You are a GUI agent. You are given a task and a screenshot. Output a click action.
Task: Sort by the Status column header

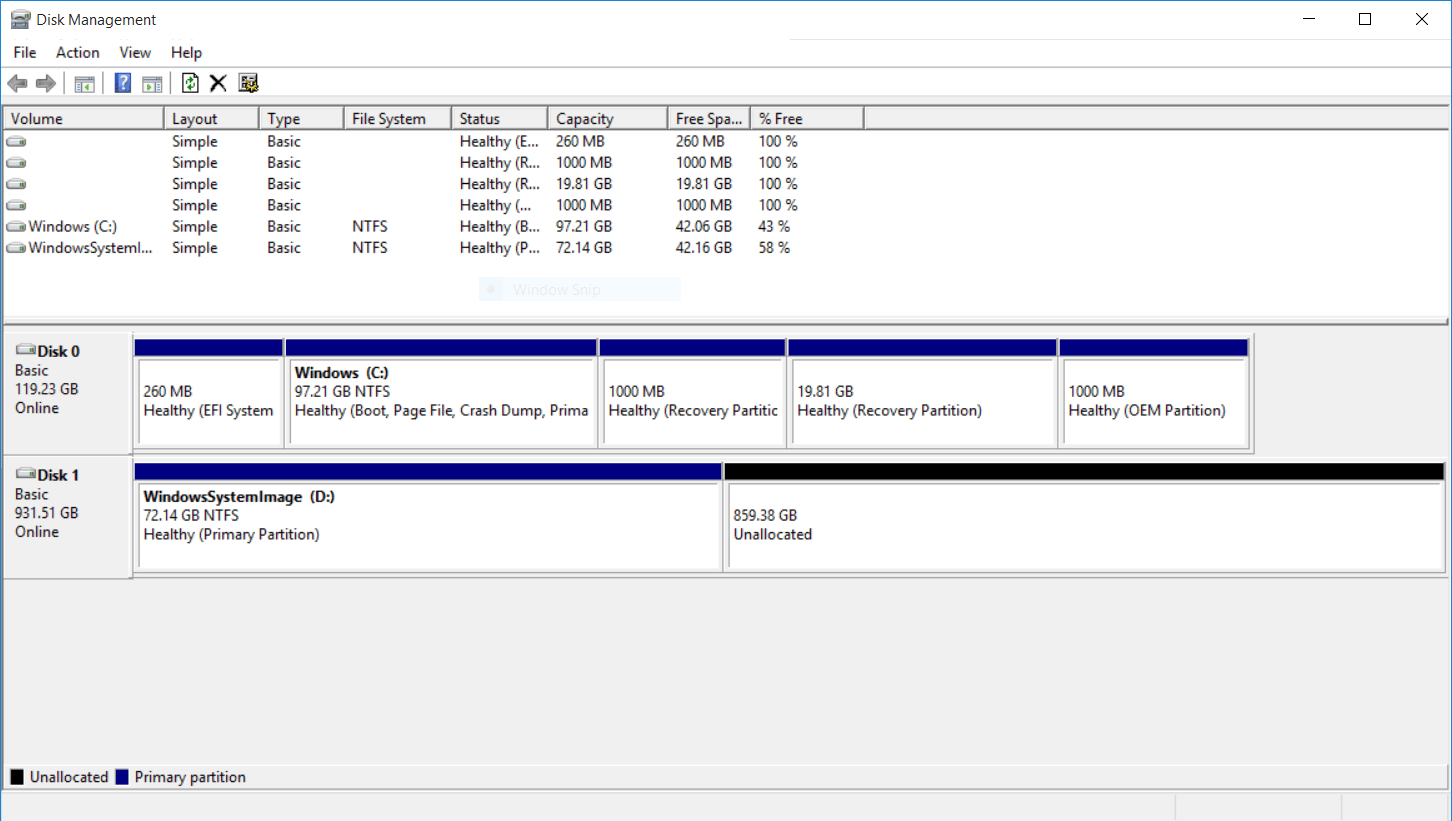pyautogui.click(x=499, y=118)
